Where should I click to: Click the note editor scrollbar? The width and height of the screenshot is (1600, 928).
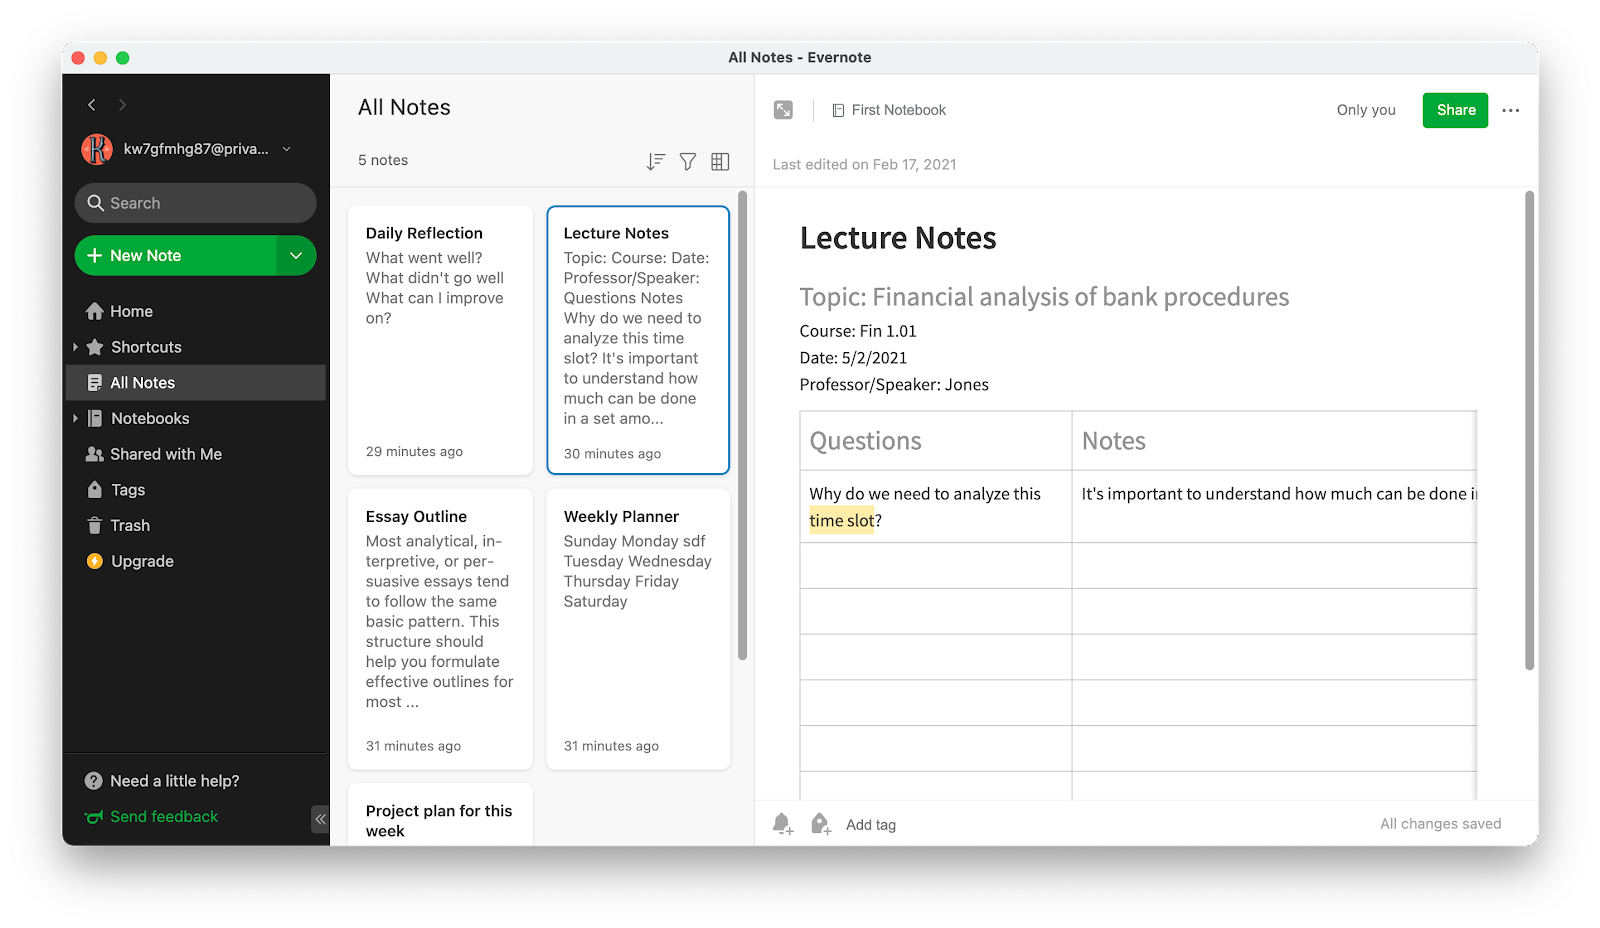pos(1529,430)
